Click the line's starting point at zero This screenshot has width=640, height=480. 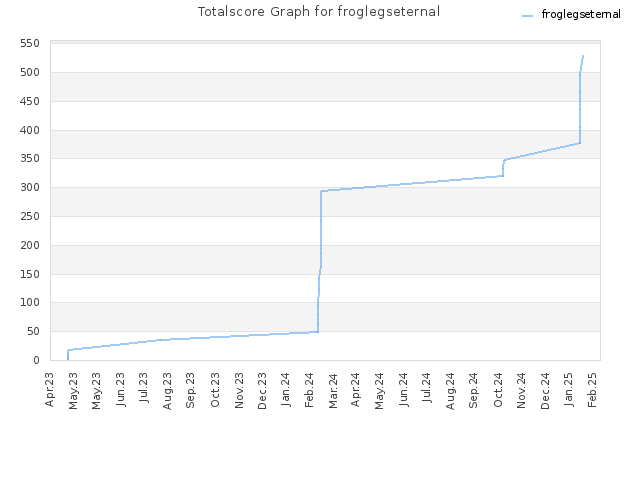(x=68, y=360)
